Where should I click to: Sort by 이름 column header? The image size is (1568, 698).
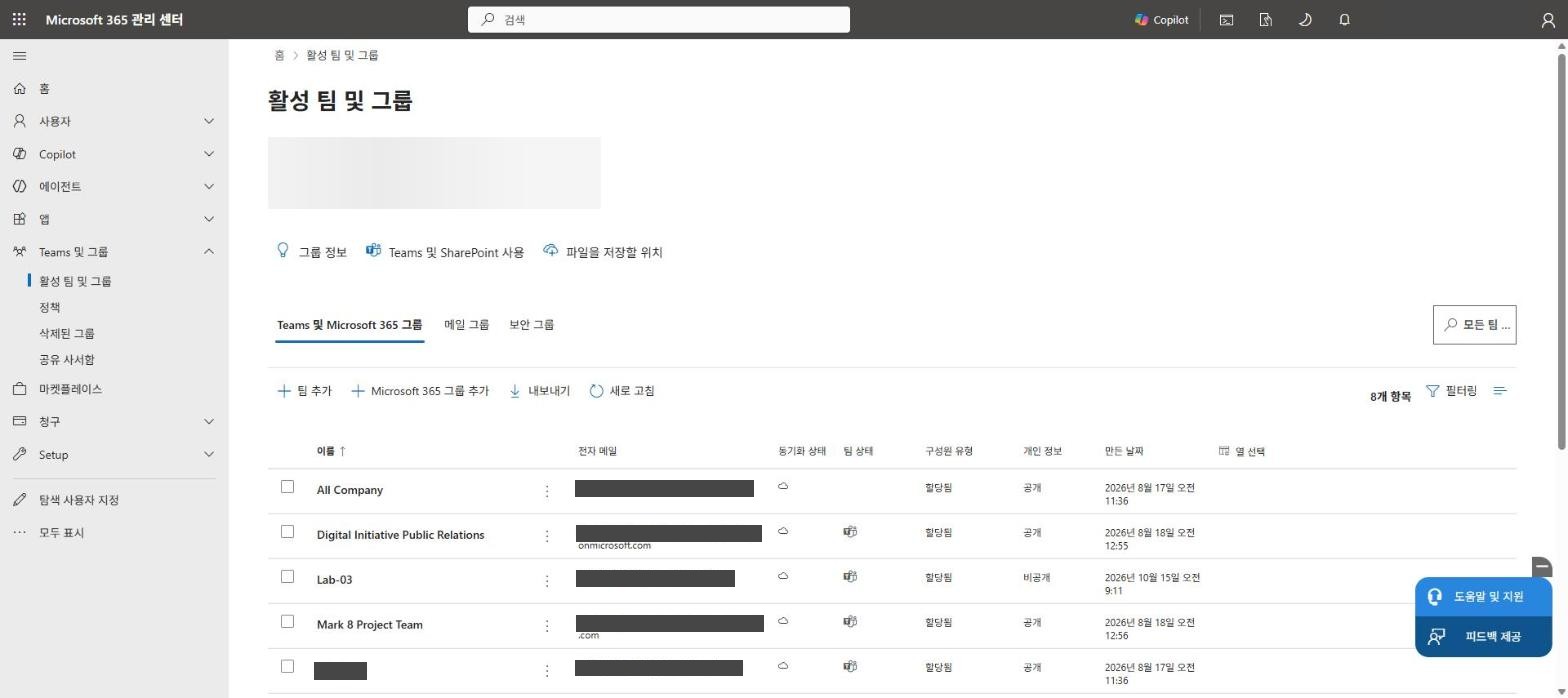[x=331, y=451]
